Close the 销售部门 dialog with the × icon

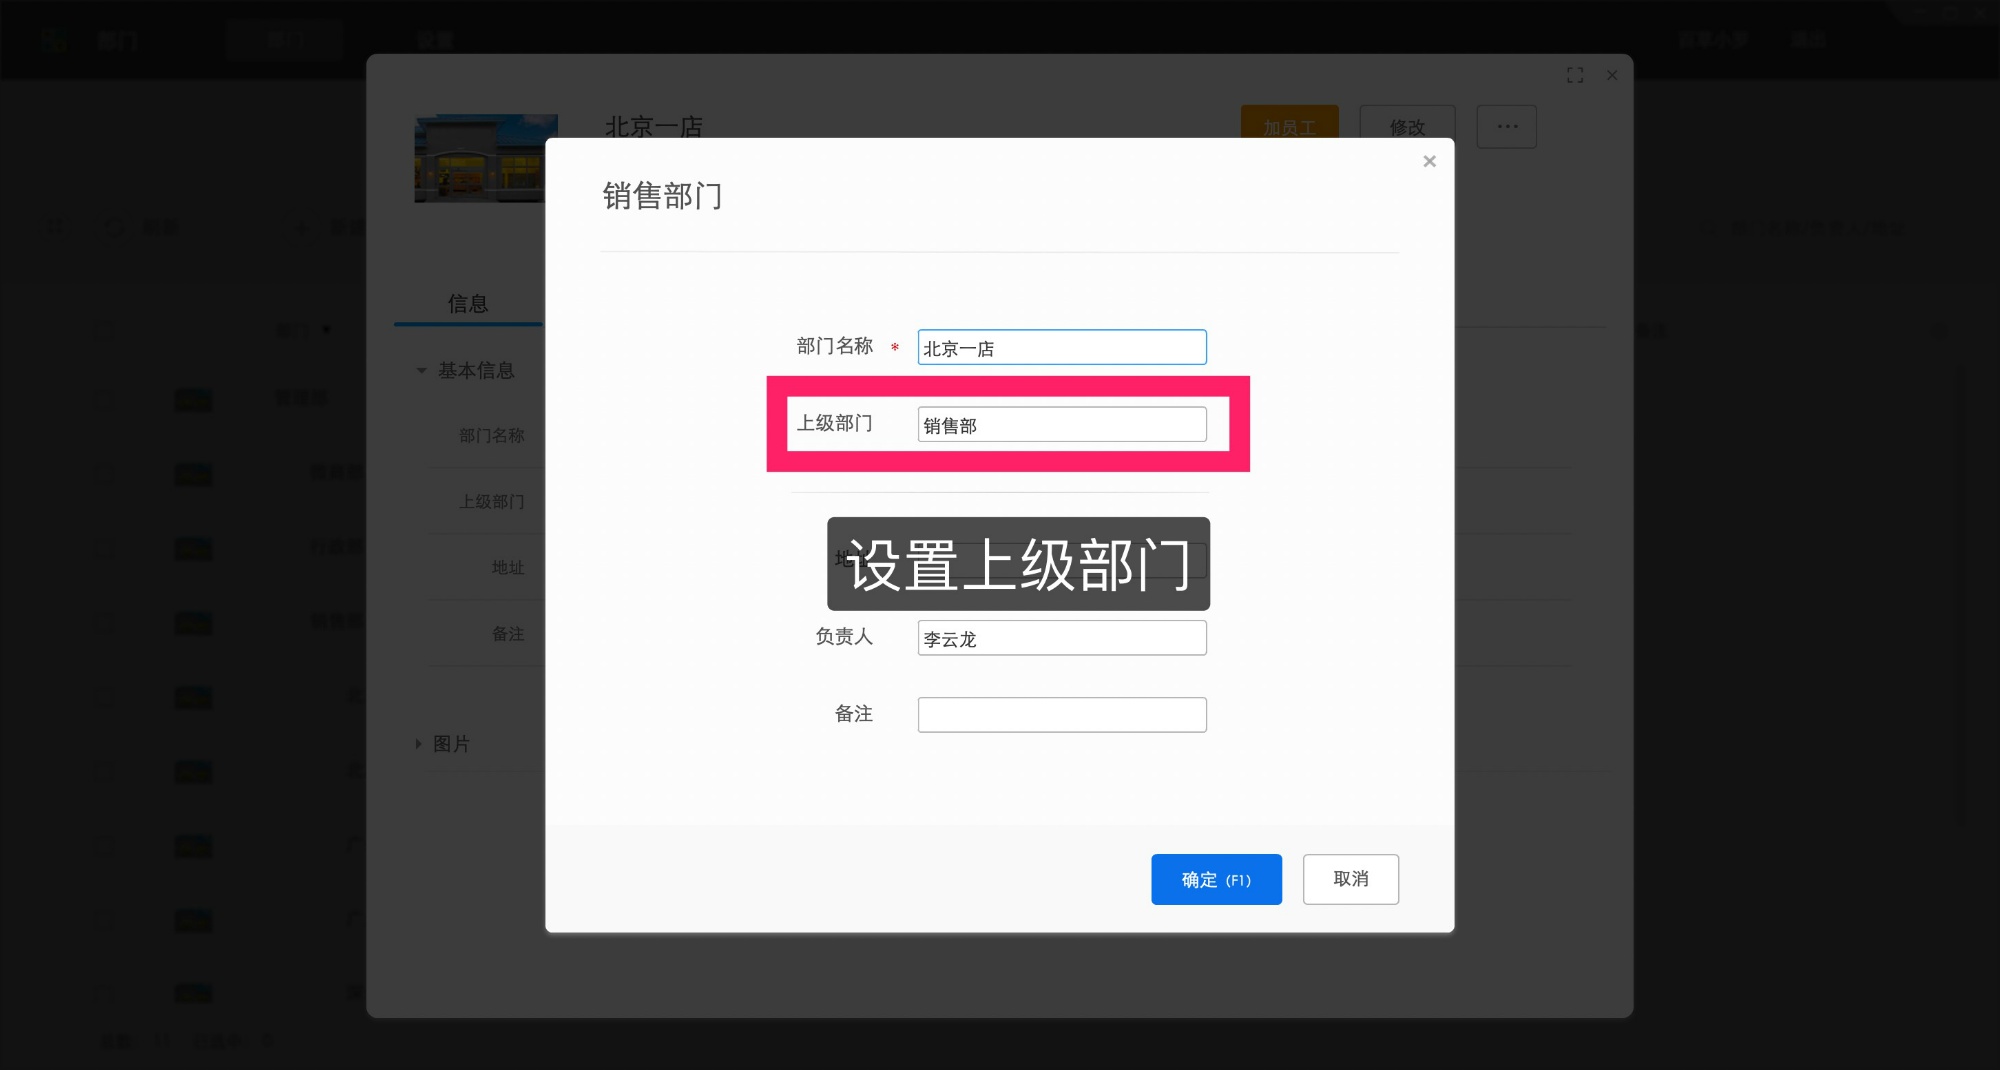1429,161
